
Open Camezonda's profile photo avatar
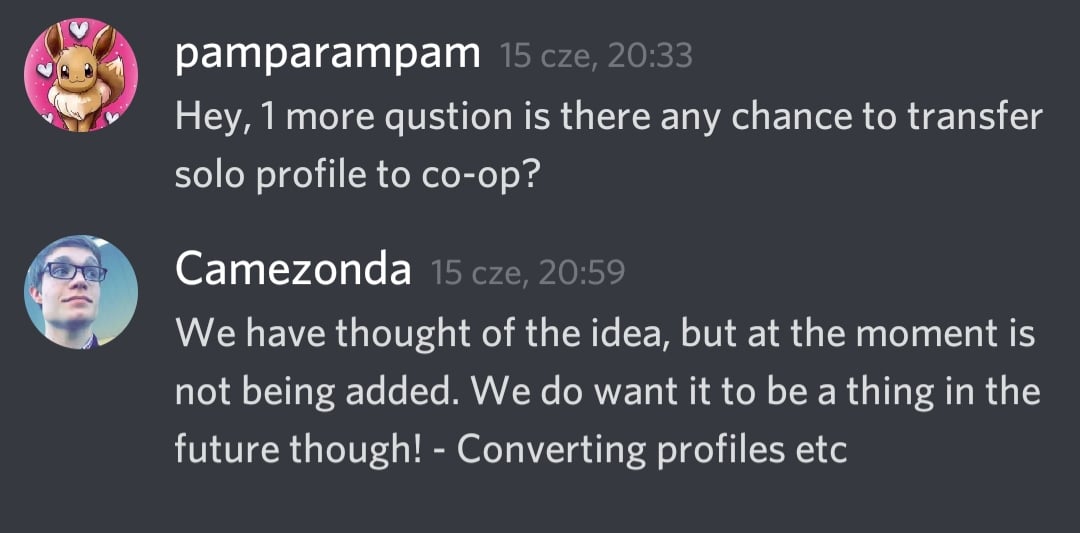[81, 292]
